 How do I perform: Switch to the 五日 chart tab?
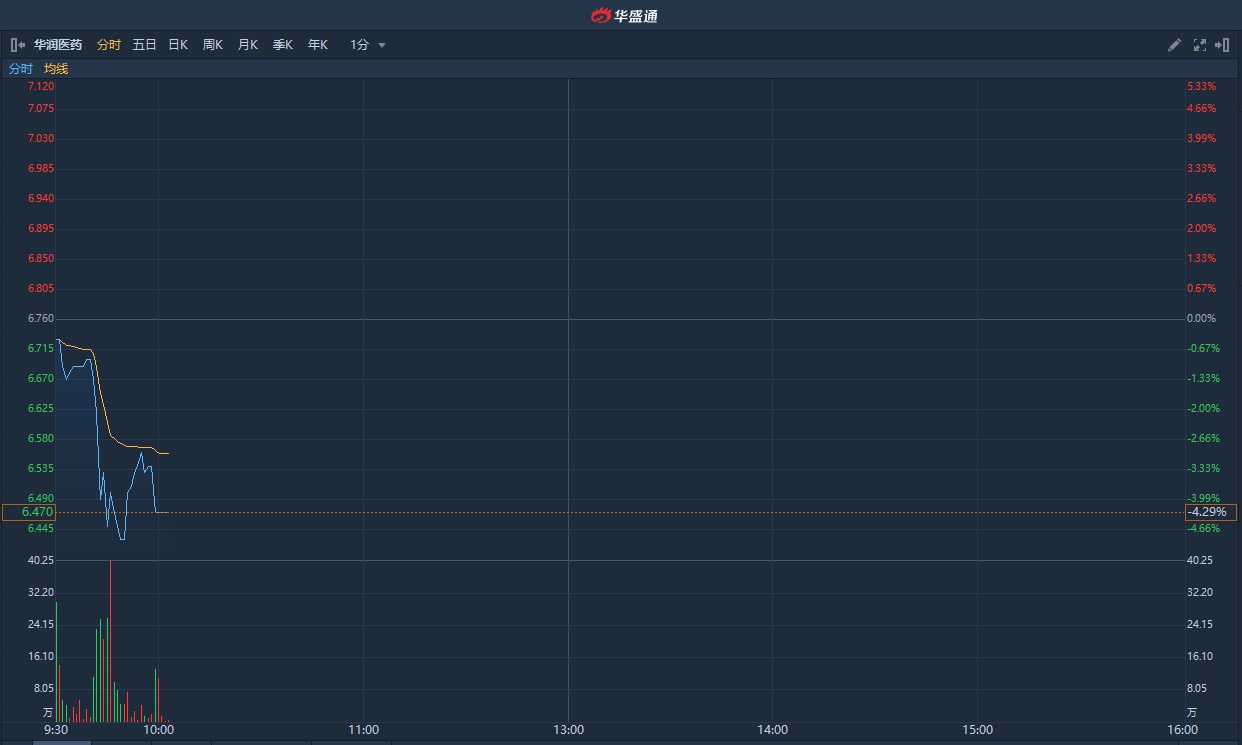(x=144, y=45)
